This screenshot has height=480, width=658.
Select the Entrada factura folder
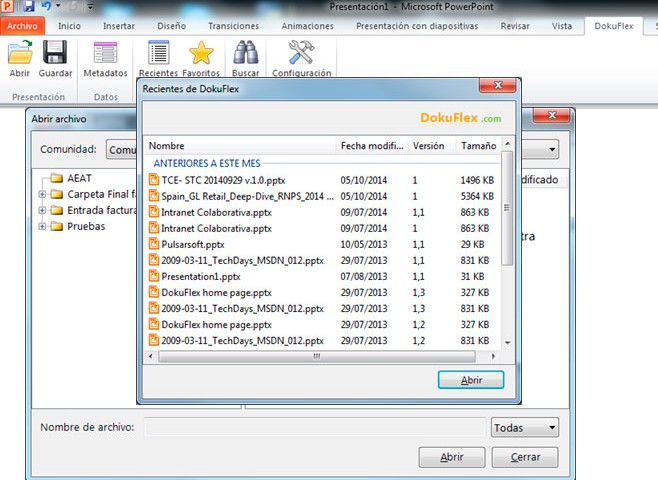coord(94,210)
